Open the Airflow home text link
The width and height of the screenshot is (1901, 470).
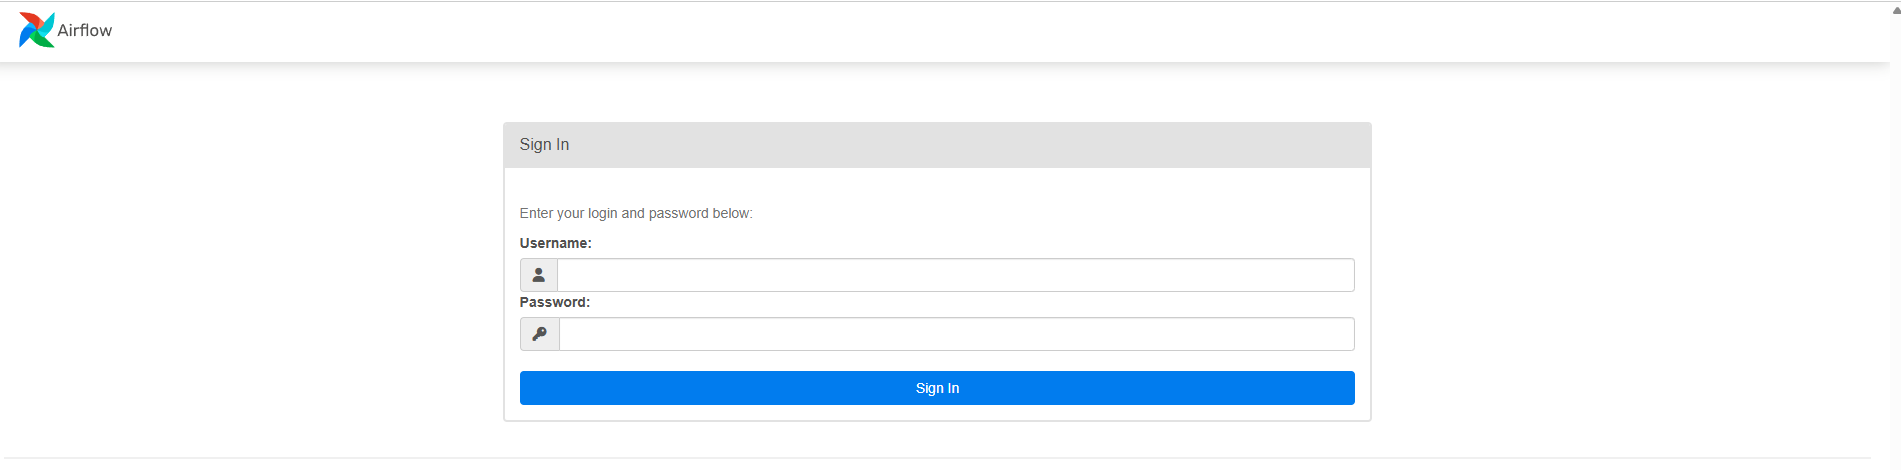point(84,30)
